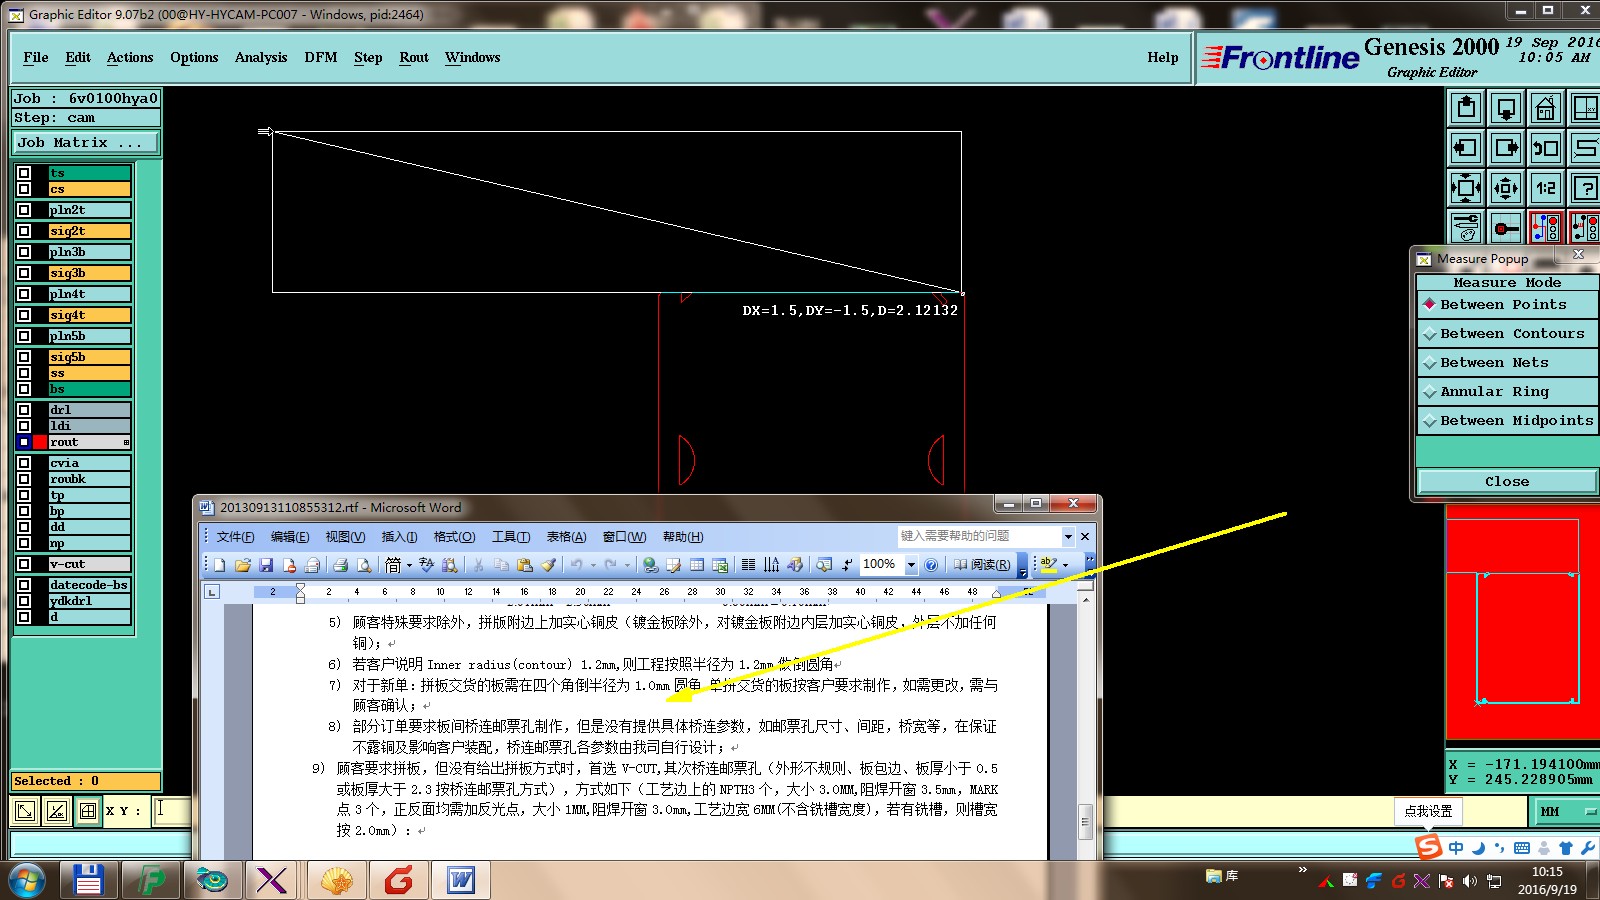
Task: Open the 格式(O) menu in Word
Action: click(x=454, y=537)
